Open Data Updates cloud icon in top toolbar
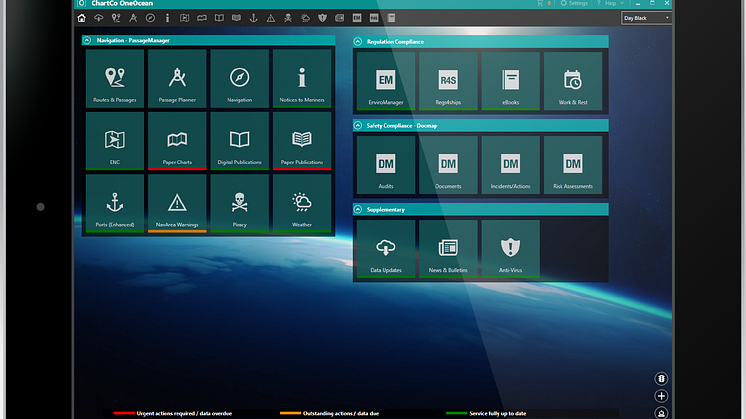 98,18
